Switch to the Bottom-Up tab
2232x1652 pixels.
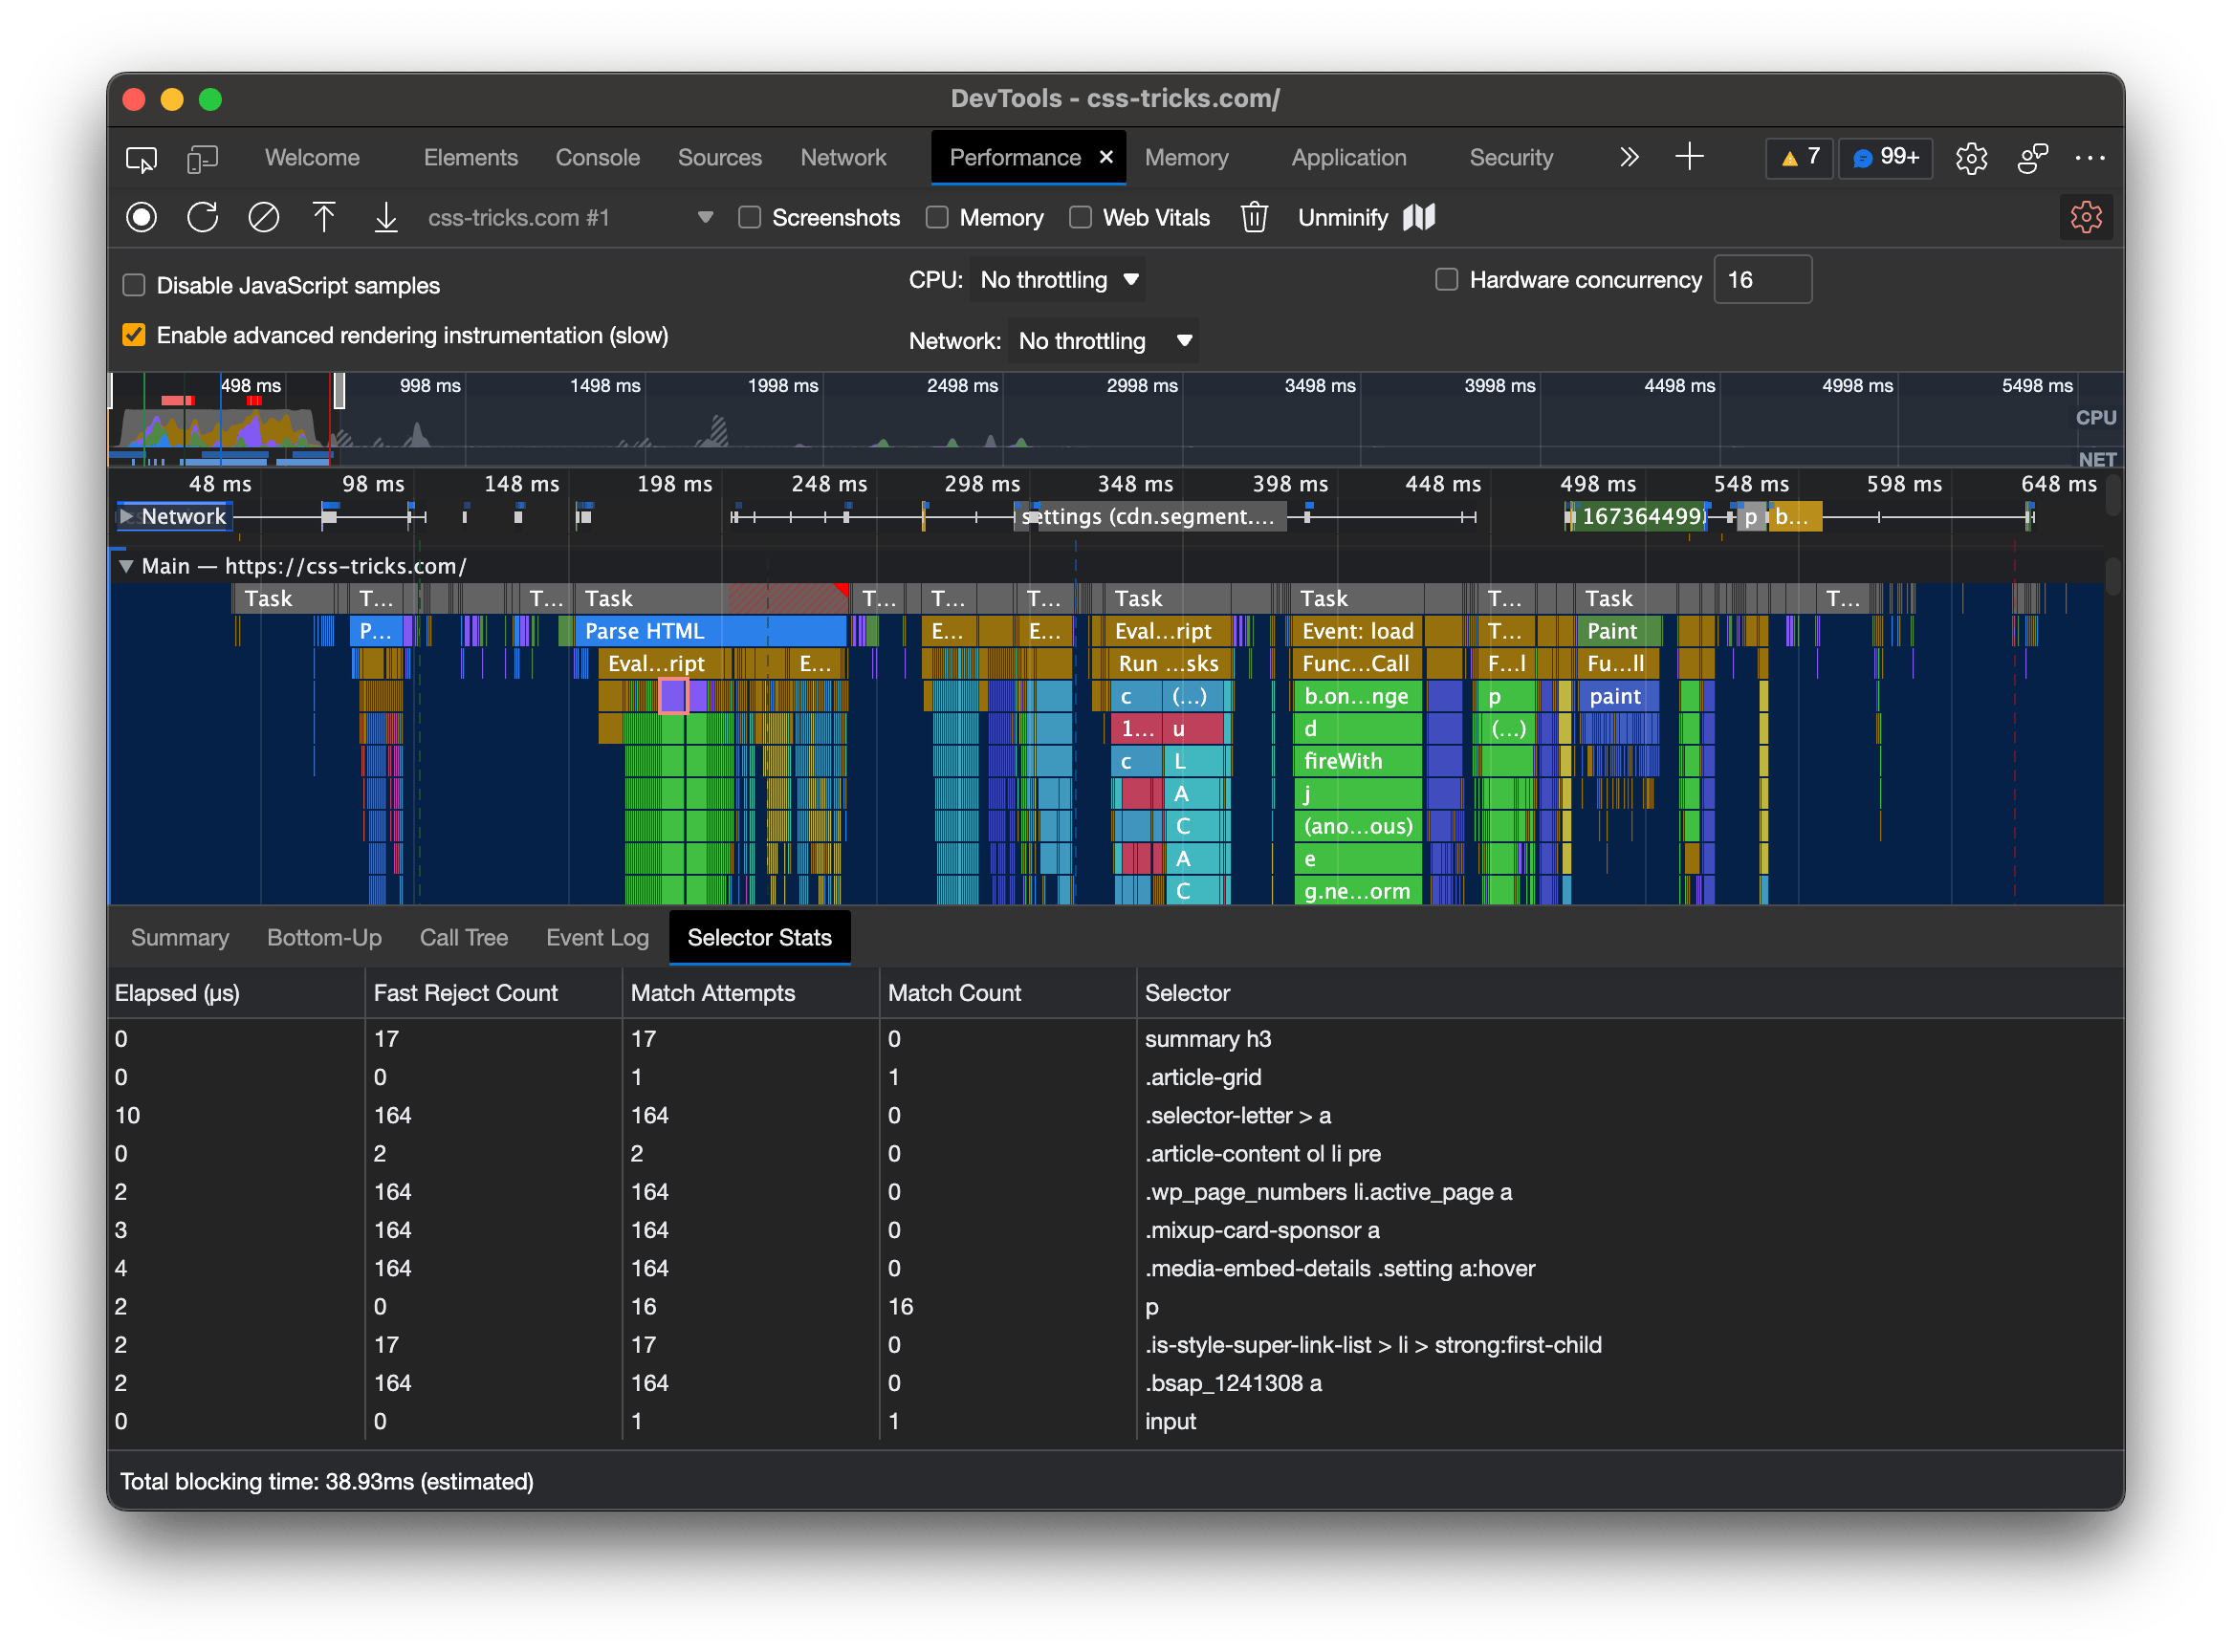tap(324, 937)
